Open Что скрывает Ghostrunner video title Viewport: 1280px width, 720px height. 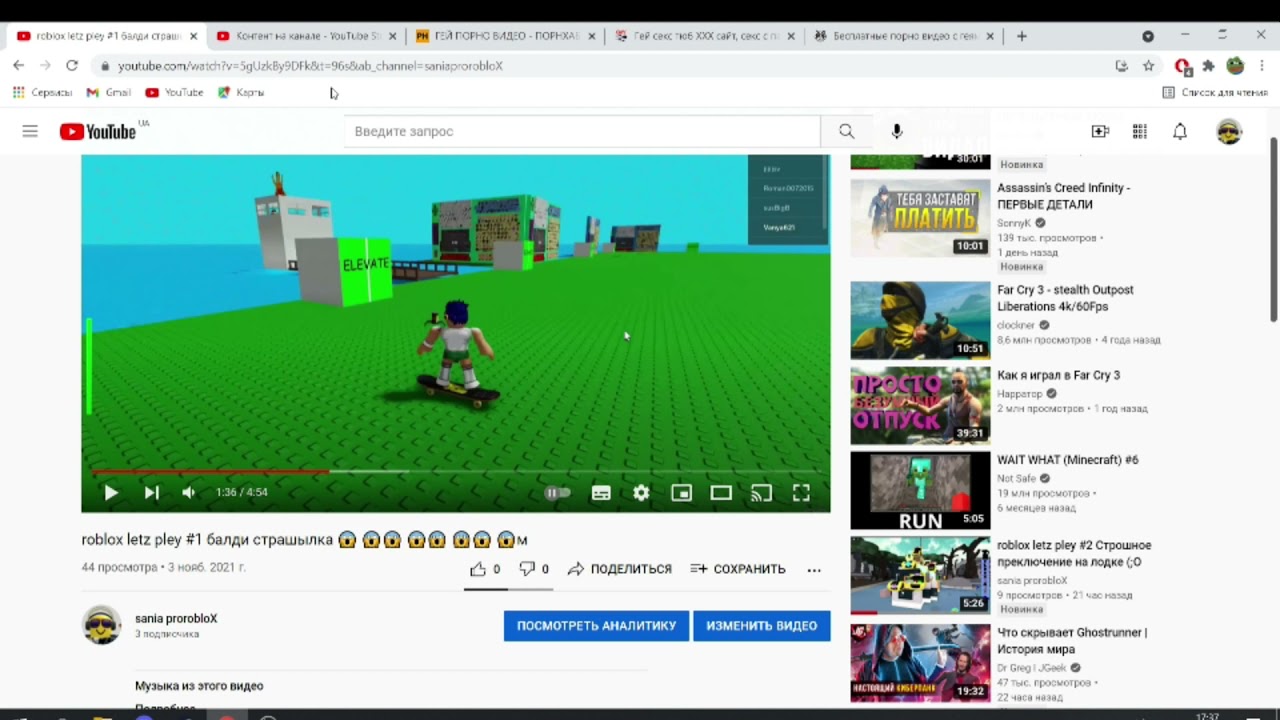click(x=1072, y=641)
